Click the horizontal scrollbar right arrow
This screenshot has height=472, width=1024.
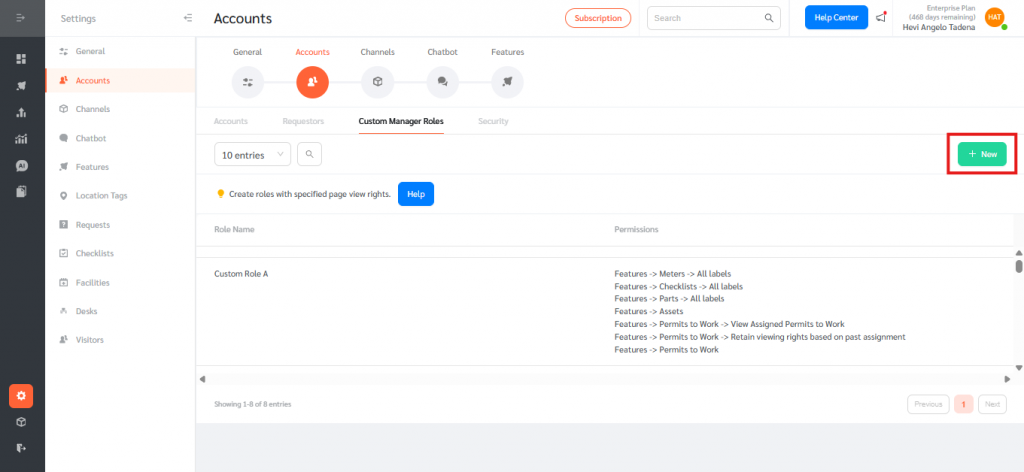point(1007,379)
